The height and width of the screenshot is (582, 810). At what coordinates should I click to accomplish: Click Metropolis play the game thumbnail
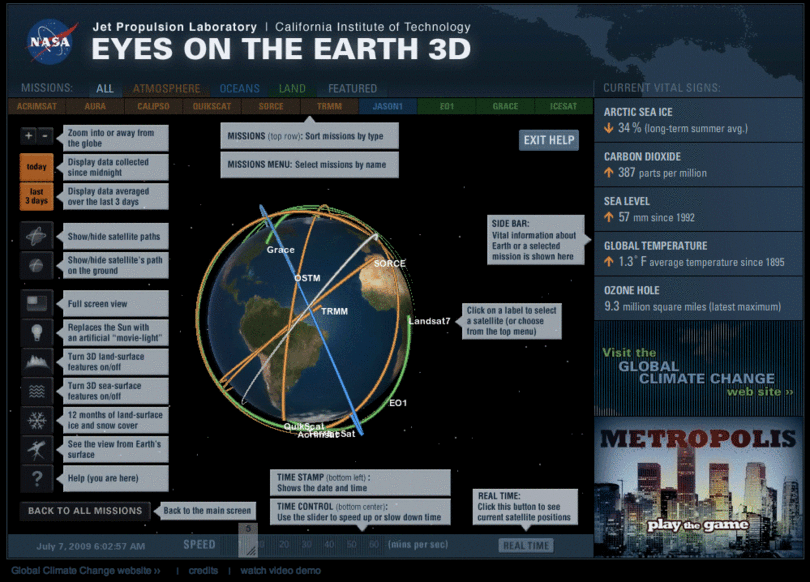tap(698, 486)
